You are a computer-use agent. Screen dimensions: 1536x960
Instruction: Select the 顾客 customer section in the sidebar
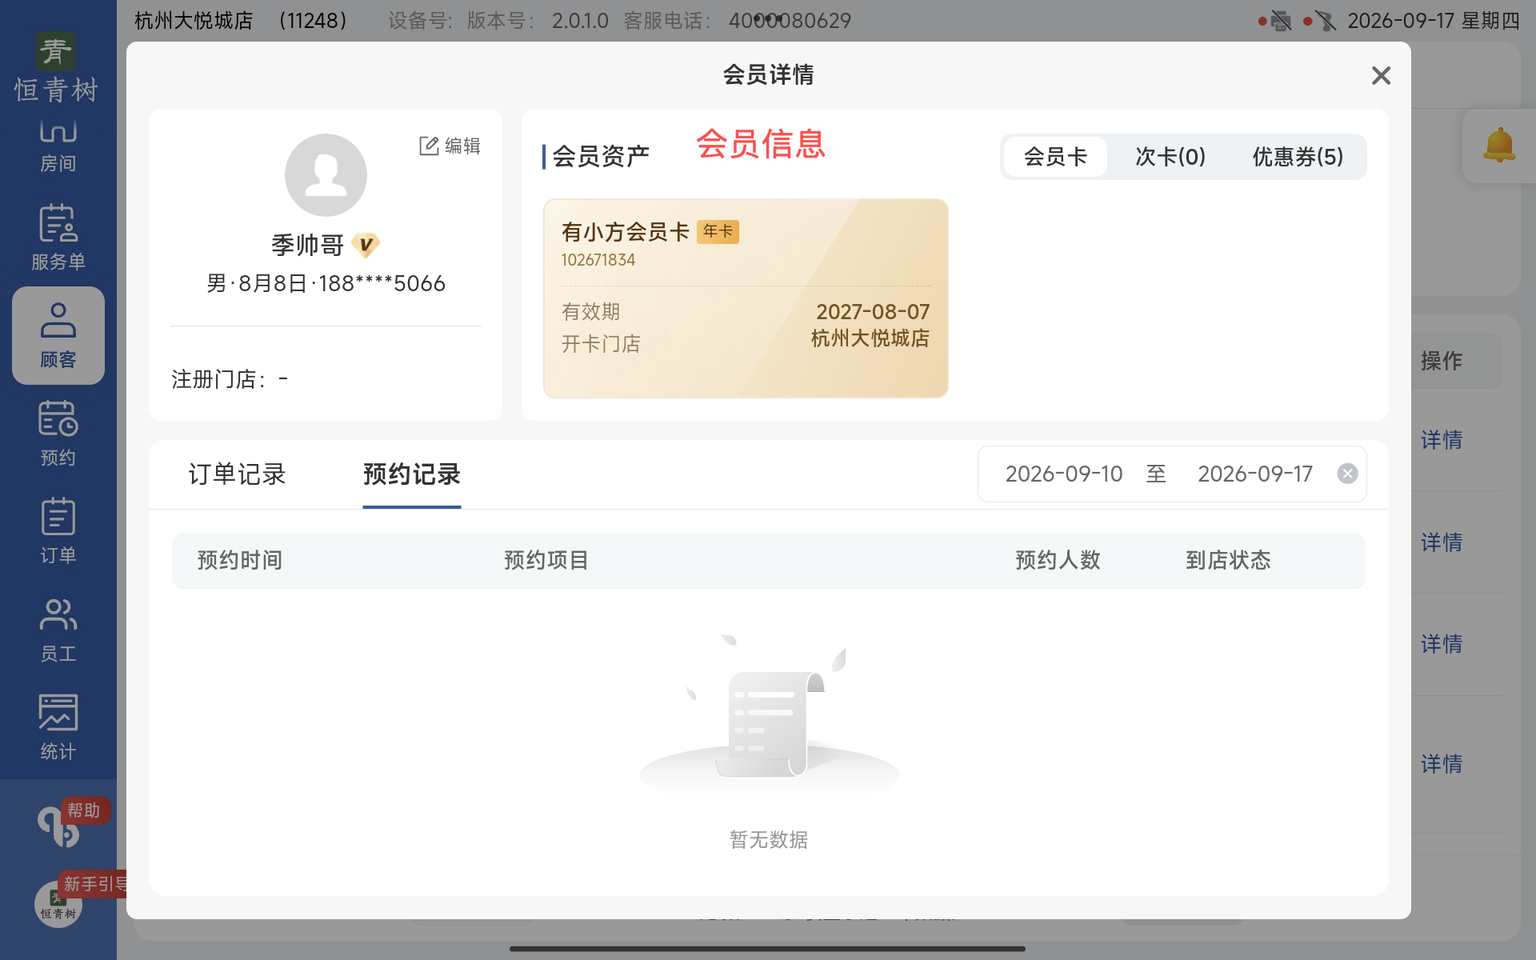[x=58, y=335]
